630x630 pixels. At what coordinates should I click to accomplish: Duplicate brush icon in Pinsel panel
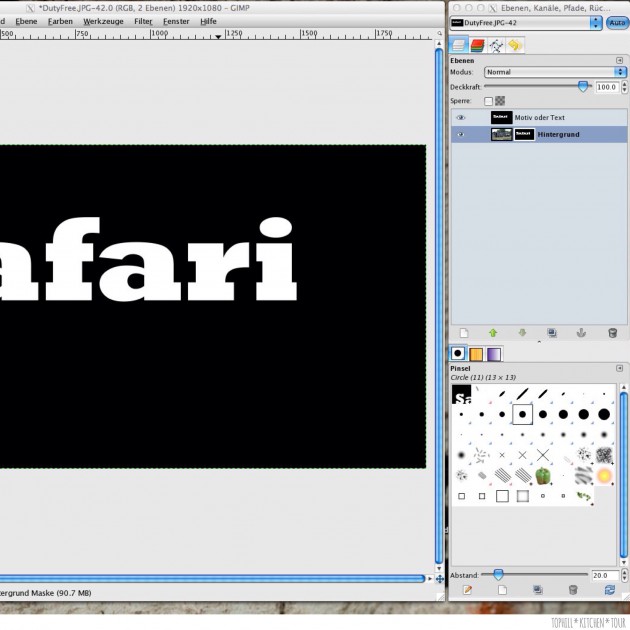[538, 589]
